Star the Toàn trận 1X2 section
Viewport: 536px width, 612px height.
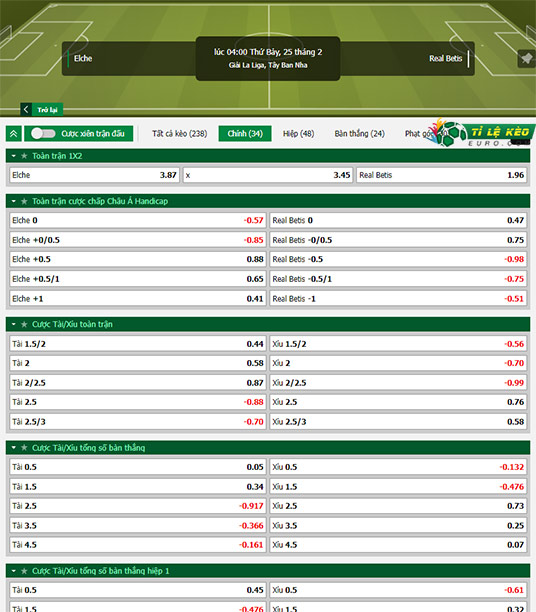[24, 156]
